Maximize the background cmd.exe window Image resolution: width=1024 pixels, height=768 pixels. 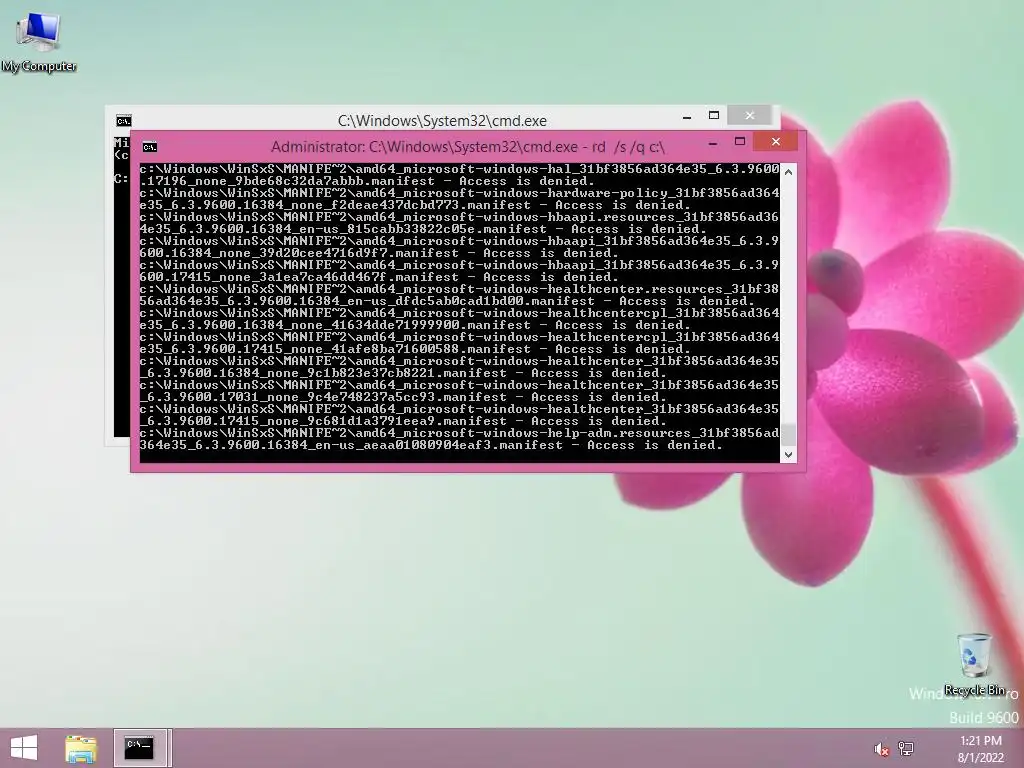coord(714,116)
